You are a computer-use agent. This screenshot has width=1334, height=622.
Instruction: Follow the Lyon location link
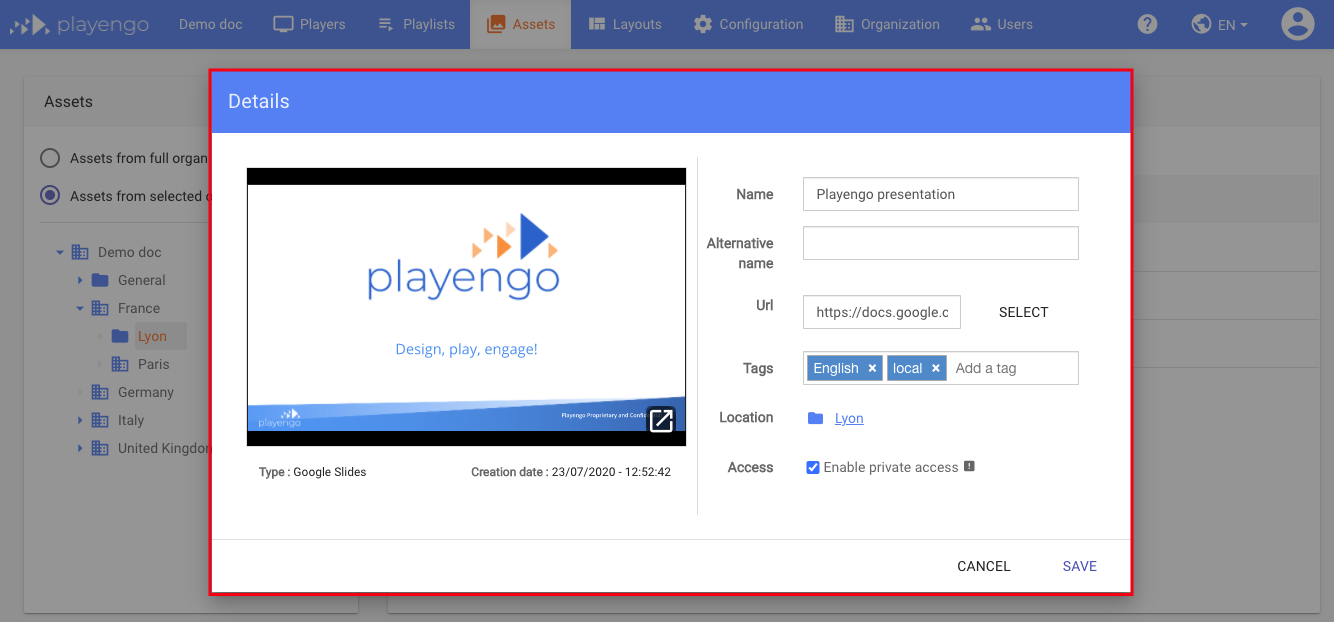click(x=849, y=418)
